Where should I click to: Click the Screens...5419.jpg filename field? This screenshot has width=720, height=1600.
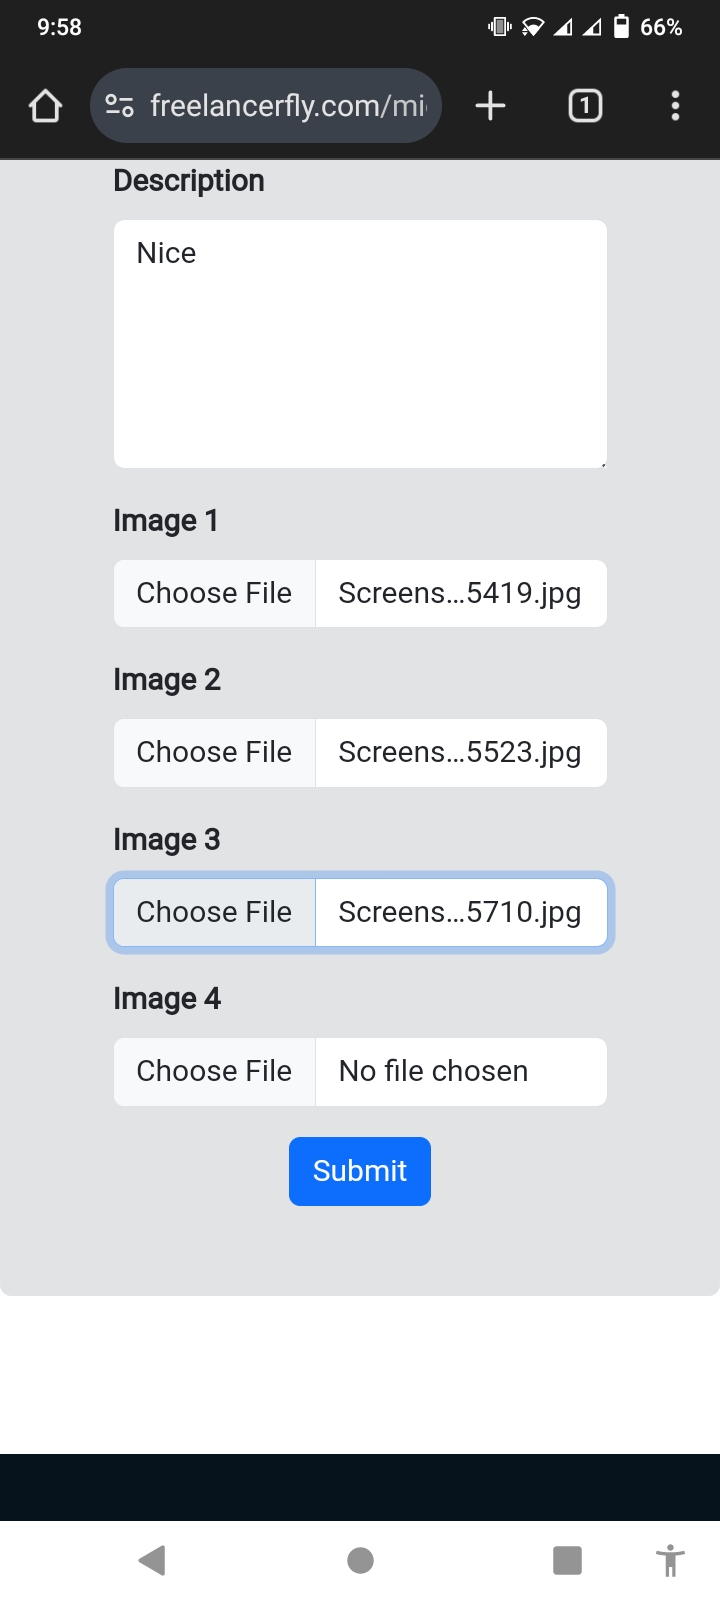click(460, 594)
